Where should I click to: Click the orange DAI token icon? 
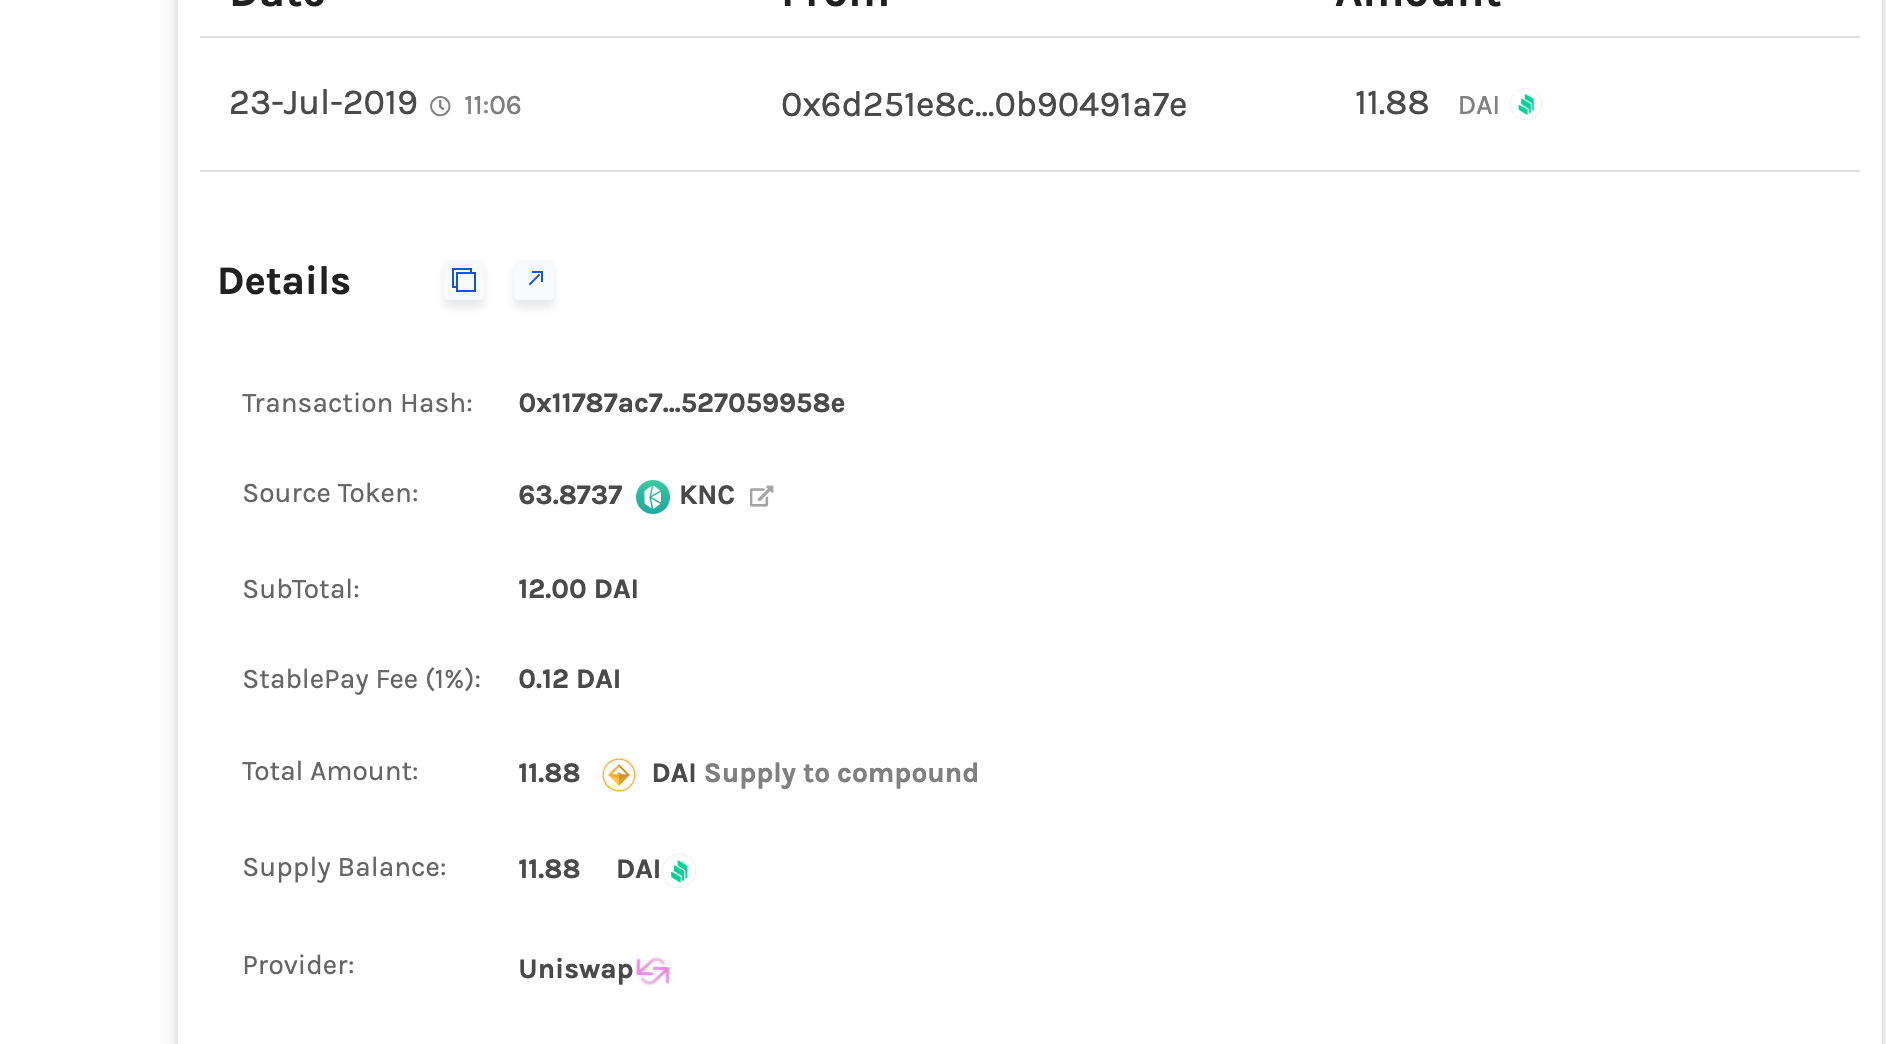[x=619, y=775]
